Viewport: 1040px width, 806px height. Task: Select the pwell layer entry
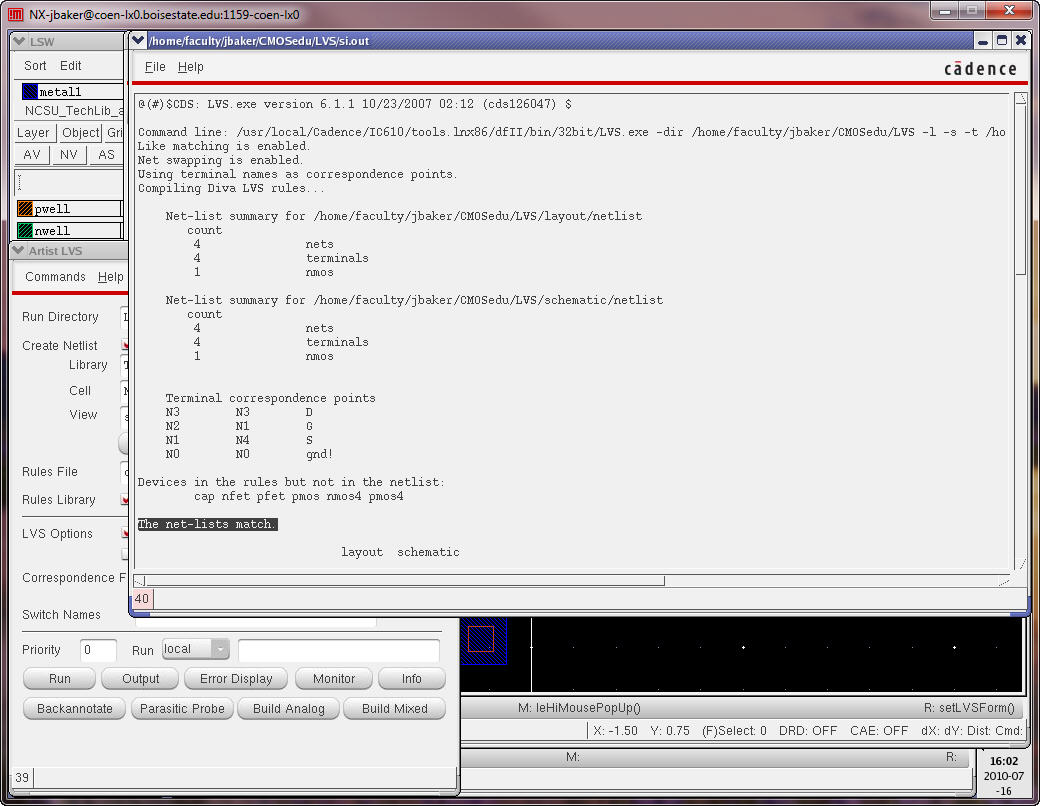click(x=68, y=209)
